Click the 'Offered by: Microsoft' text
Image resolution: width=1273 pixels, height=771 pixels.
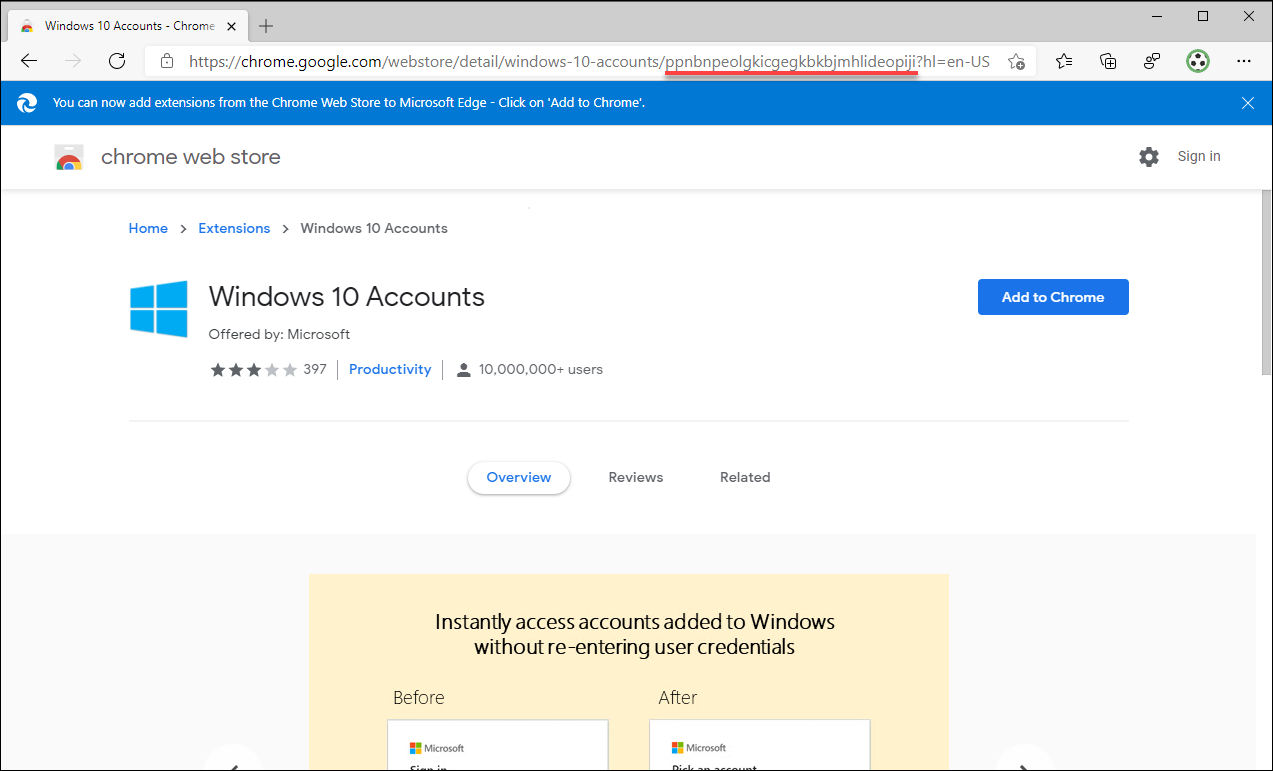279,334
